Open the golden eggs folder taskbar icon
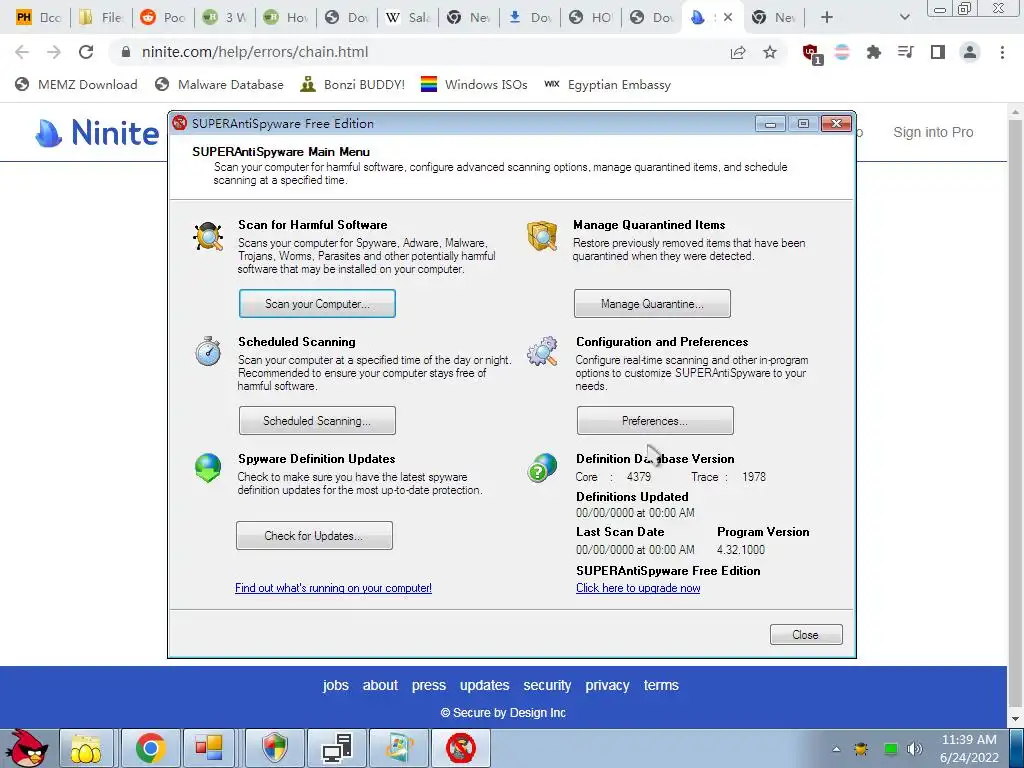Screen dimensions: 1024x768 pyautogui.click(x=87, y=748)
